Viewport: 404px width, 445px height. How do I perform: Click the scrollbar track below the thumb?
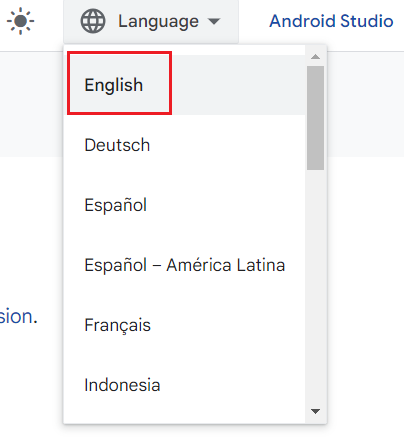pos(315,287)
